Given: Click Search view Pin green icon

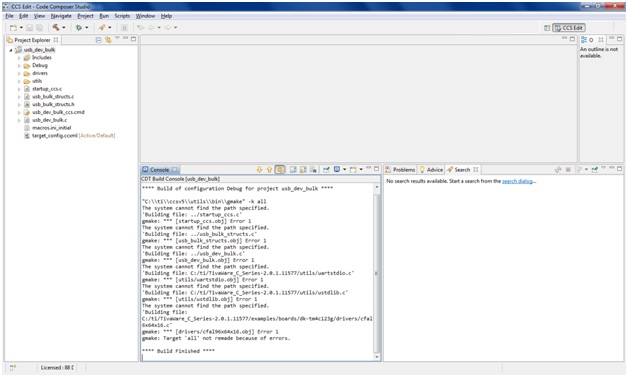Looking at the screenshot, I should pyautogui.click(x=595, y=170).
